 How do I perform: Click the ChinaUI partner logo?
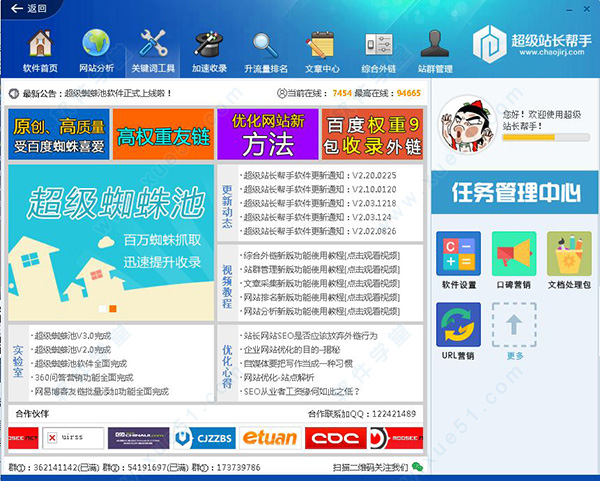(x=139, y=438)
